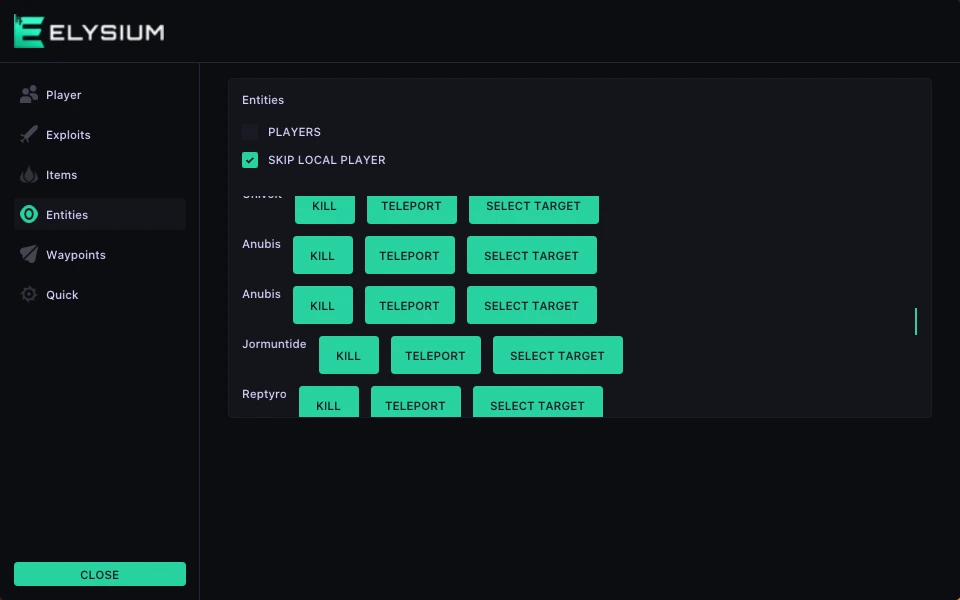The image size is (960, 600).
Task: Enable the PLAYERS checkbox
Action: tap(250, 132)
